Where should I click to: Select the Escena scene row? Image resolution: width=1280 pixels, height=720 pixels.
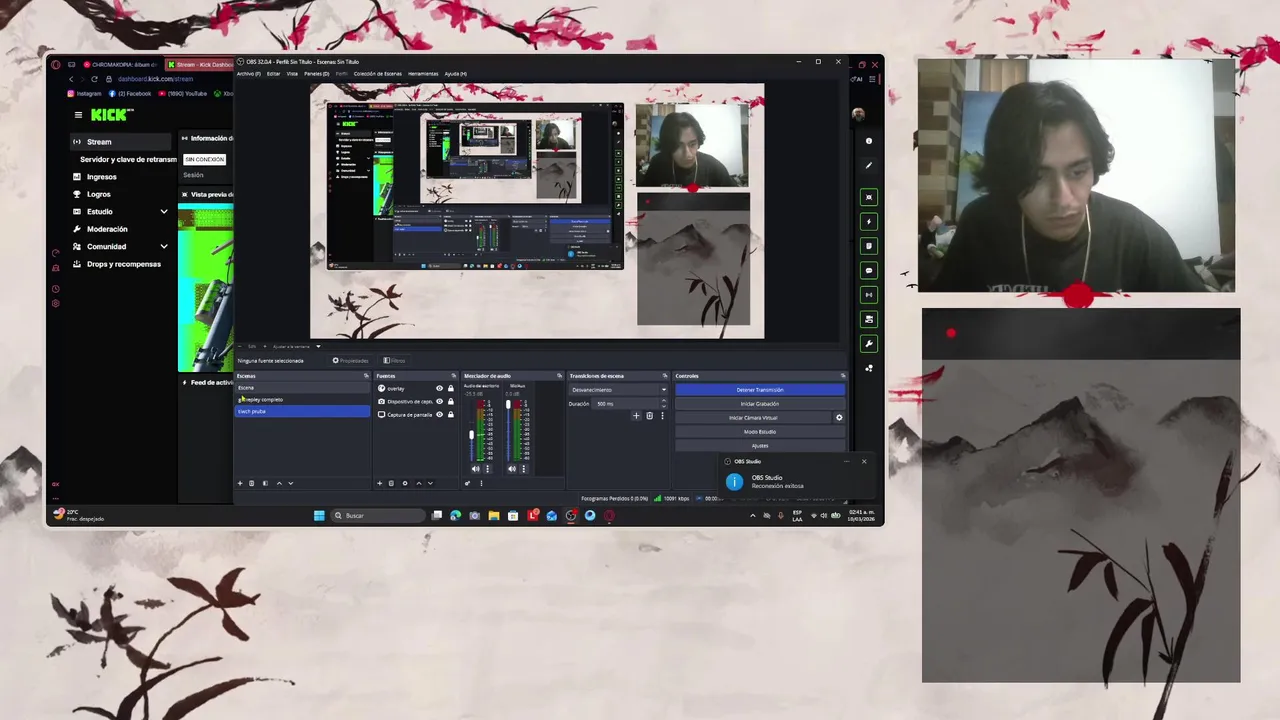point(302,387)
